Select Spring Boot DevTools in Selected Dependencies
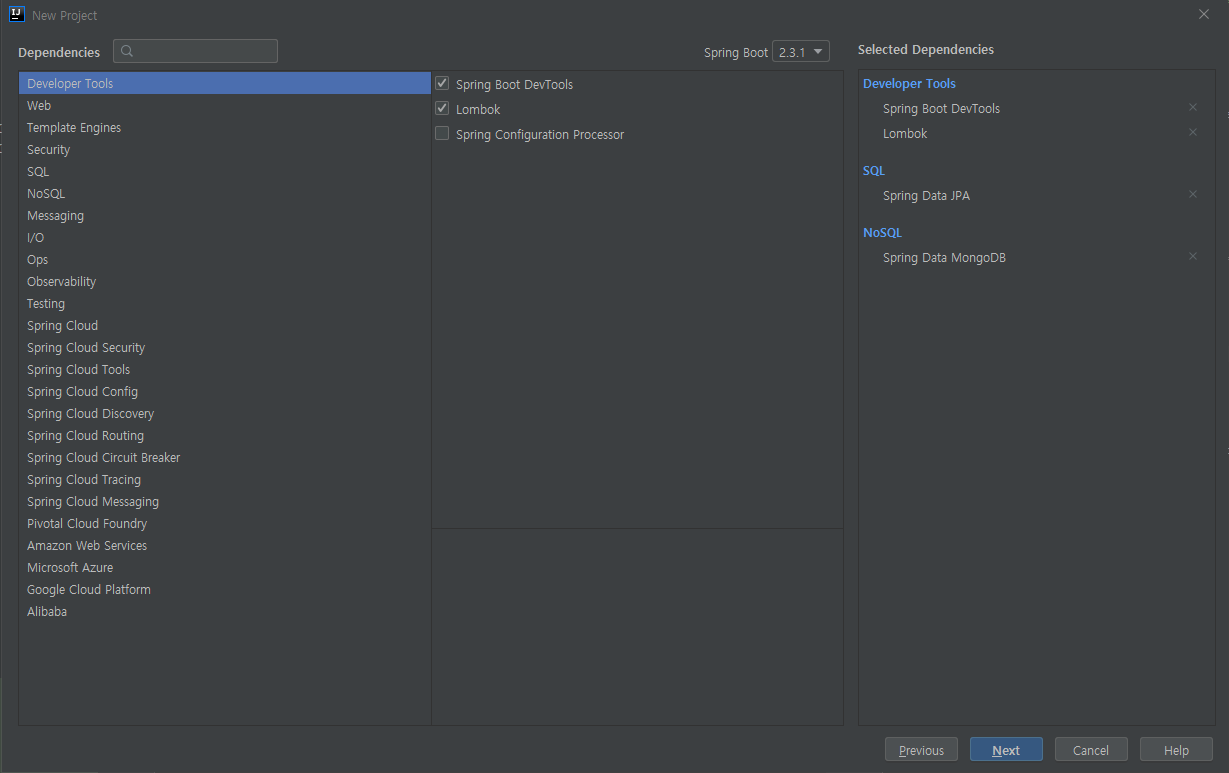Screen dimensions: 1229x773 click(x=941, y=108)
